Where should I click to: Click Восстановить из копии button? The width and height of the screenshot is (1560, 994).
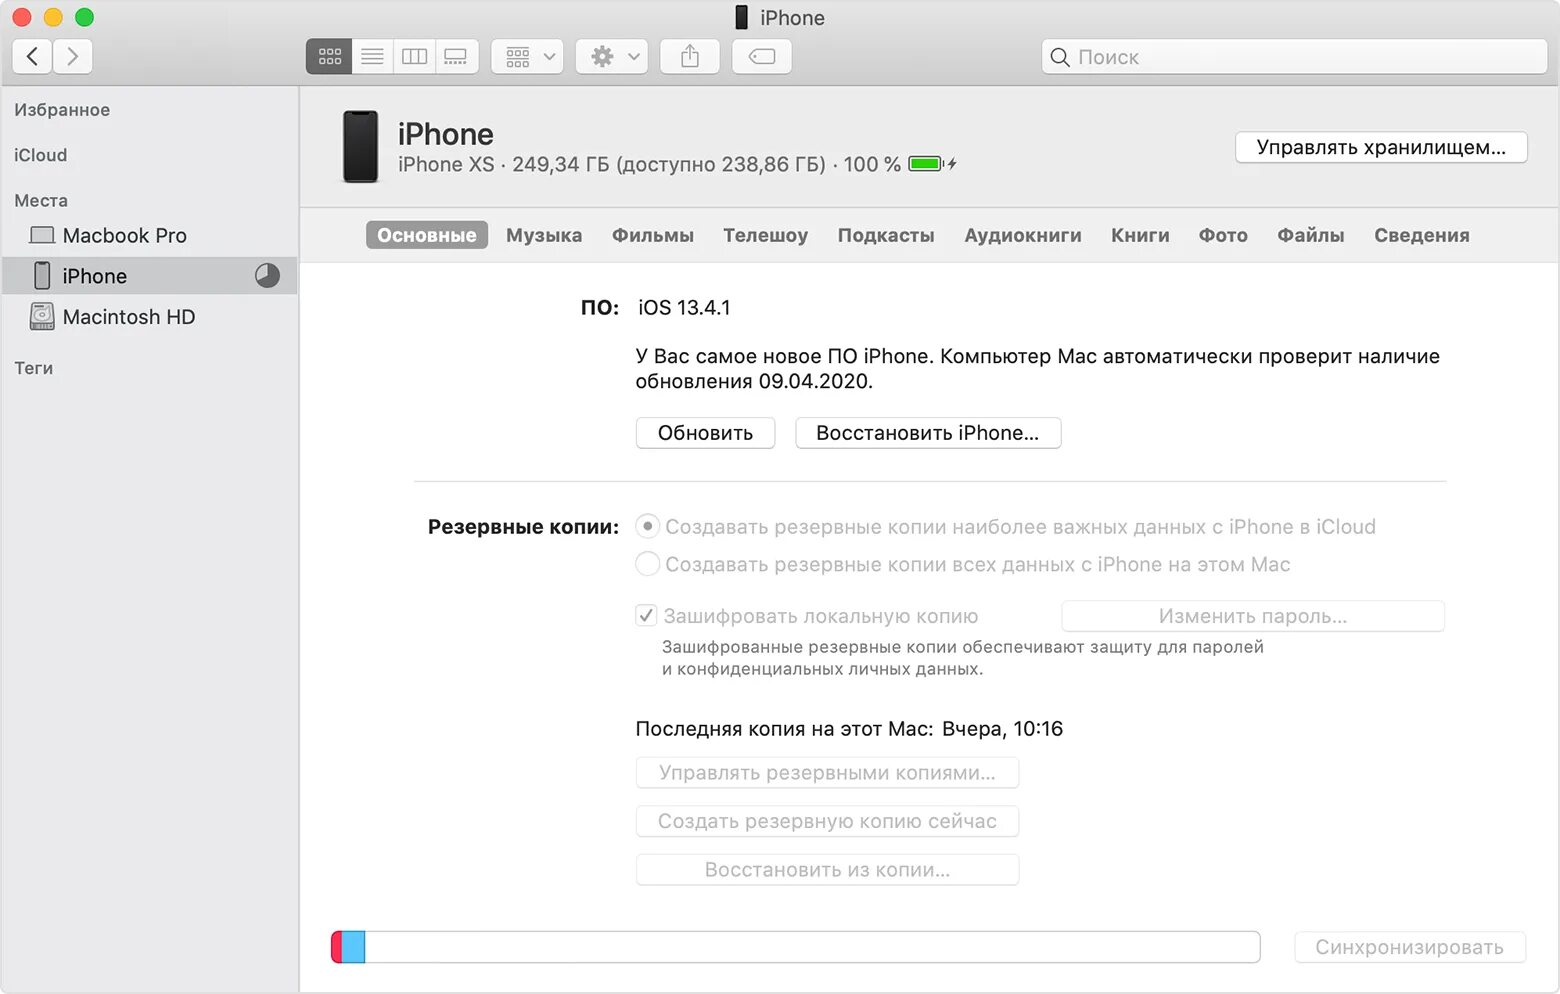pyautogui.click(x=827, y=870)
